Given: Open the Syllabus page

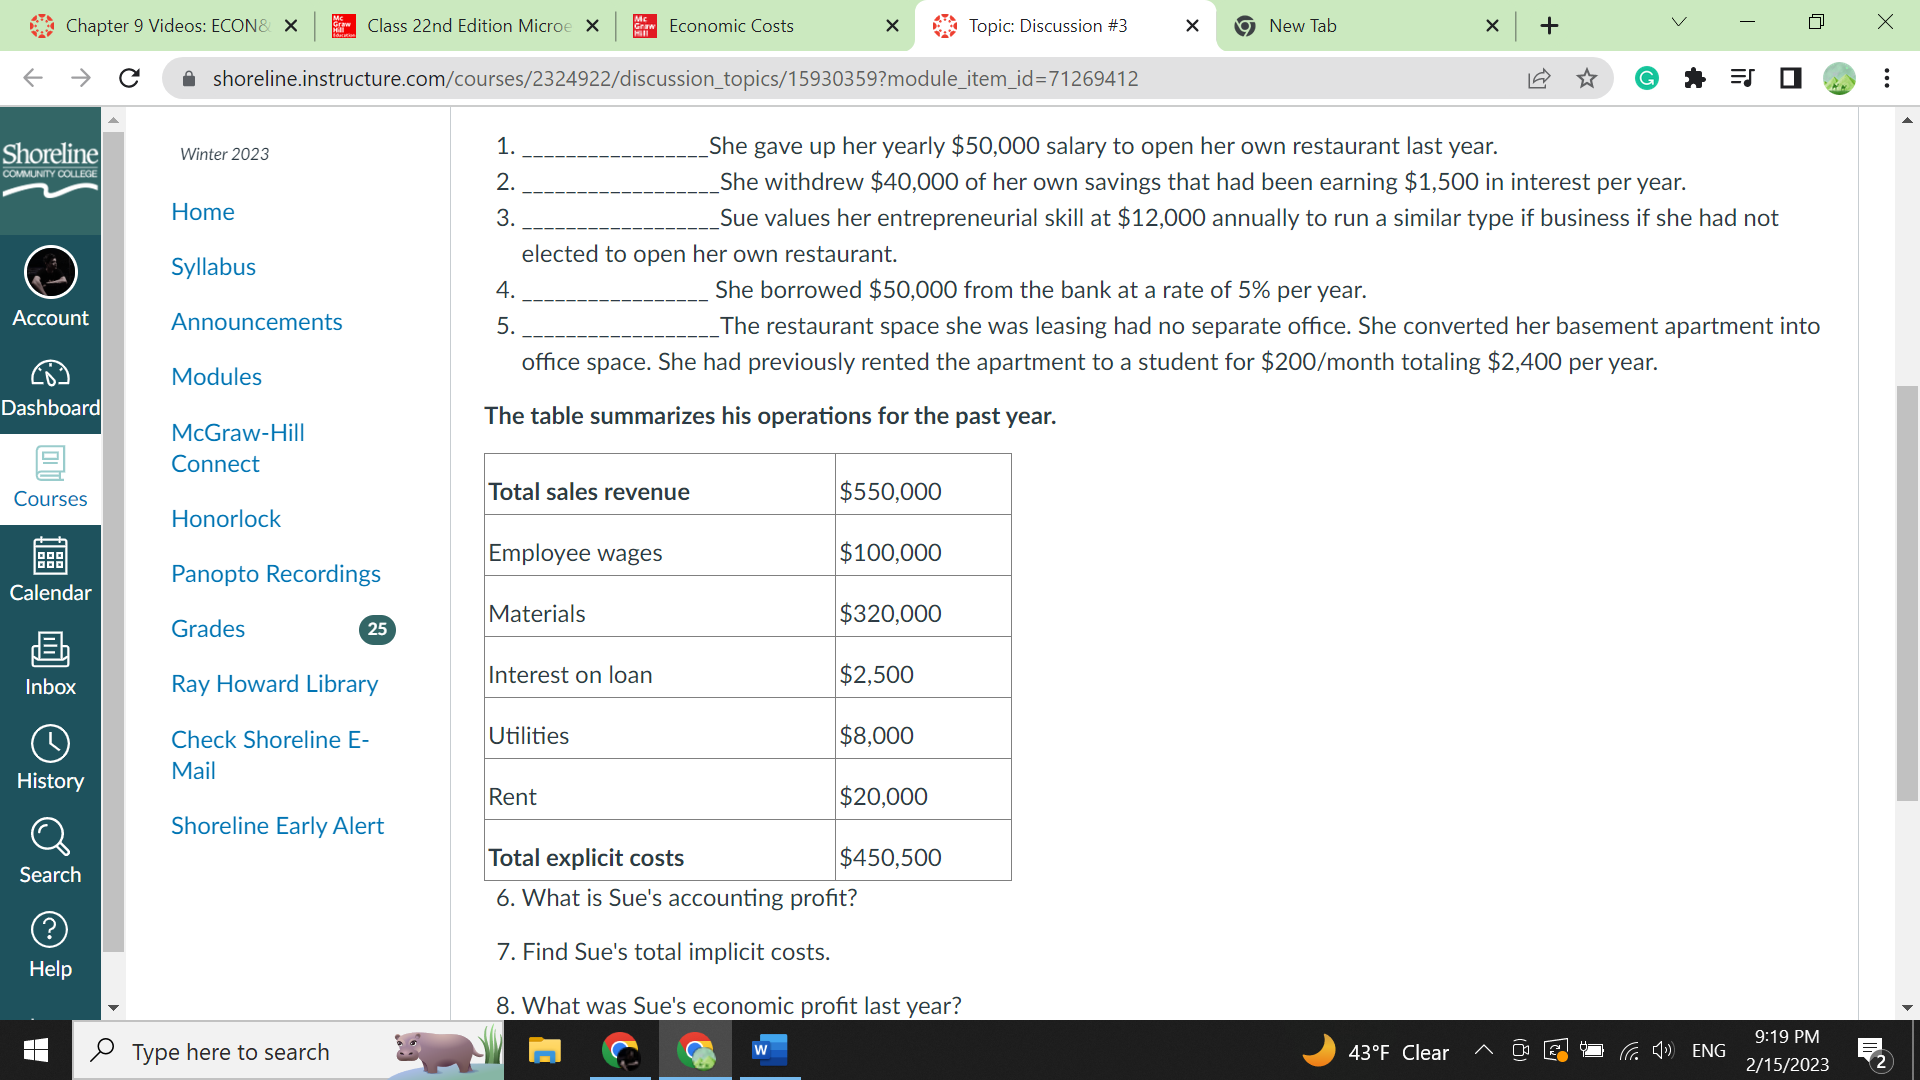Looking at the screenshot, I should point(213,266).
